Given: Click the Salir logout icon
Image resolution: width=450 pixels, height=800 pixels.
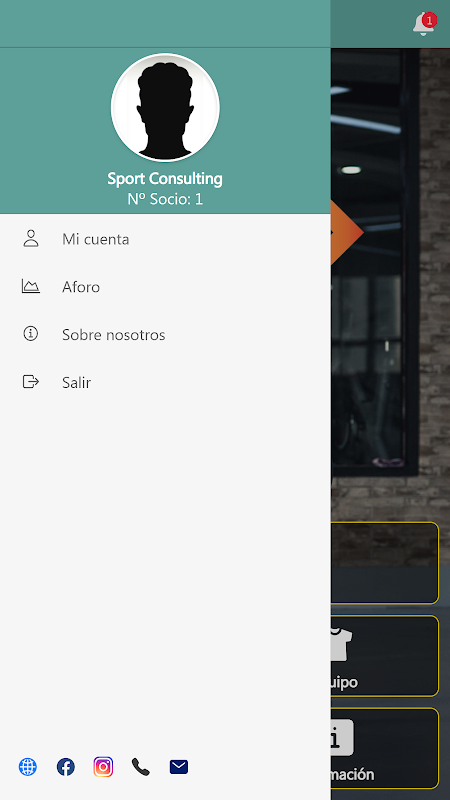Looking at the screenshot, I should tap(31, 382).
